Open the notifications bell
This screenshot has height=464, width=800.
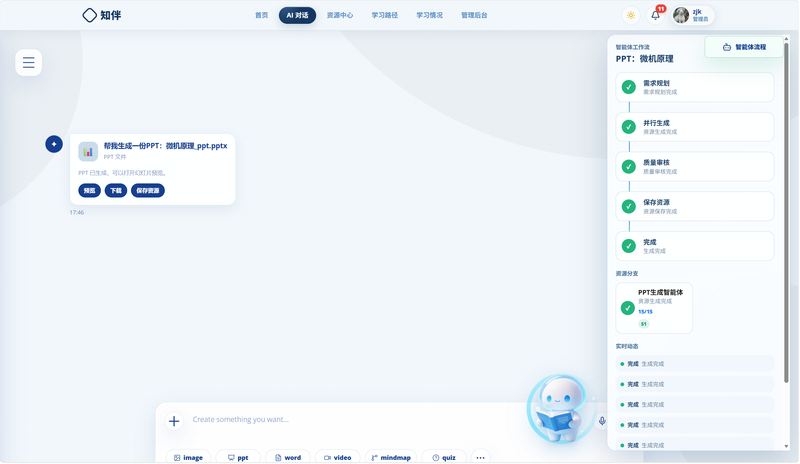coord(656,15)
